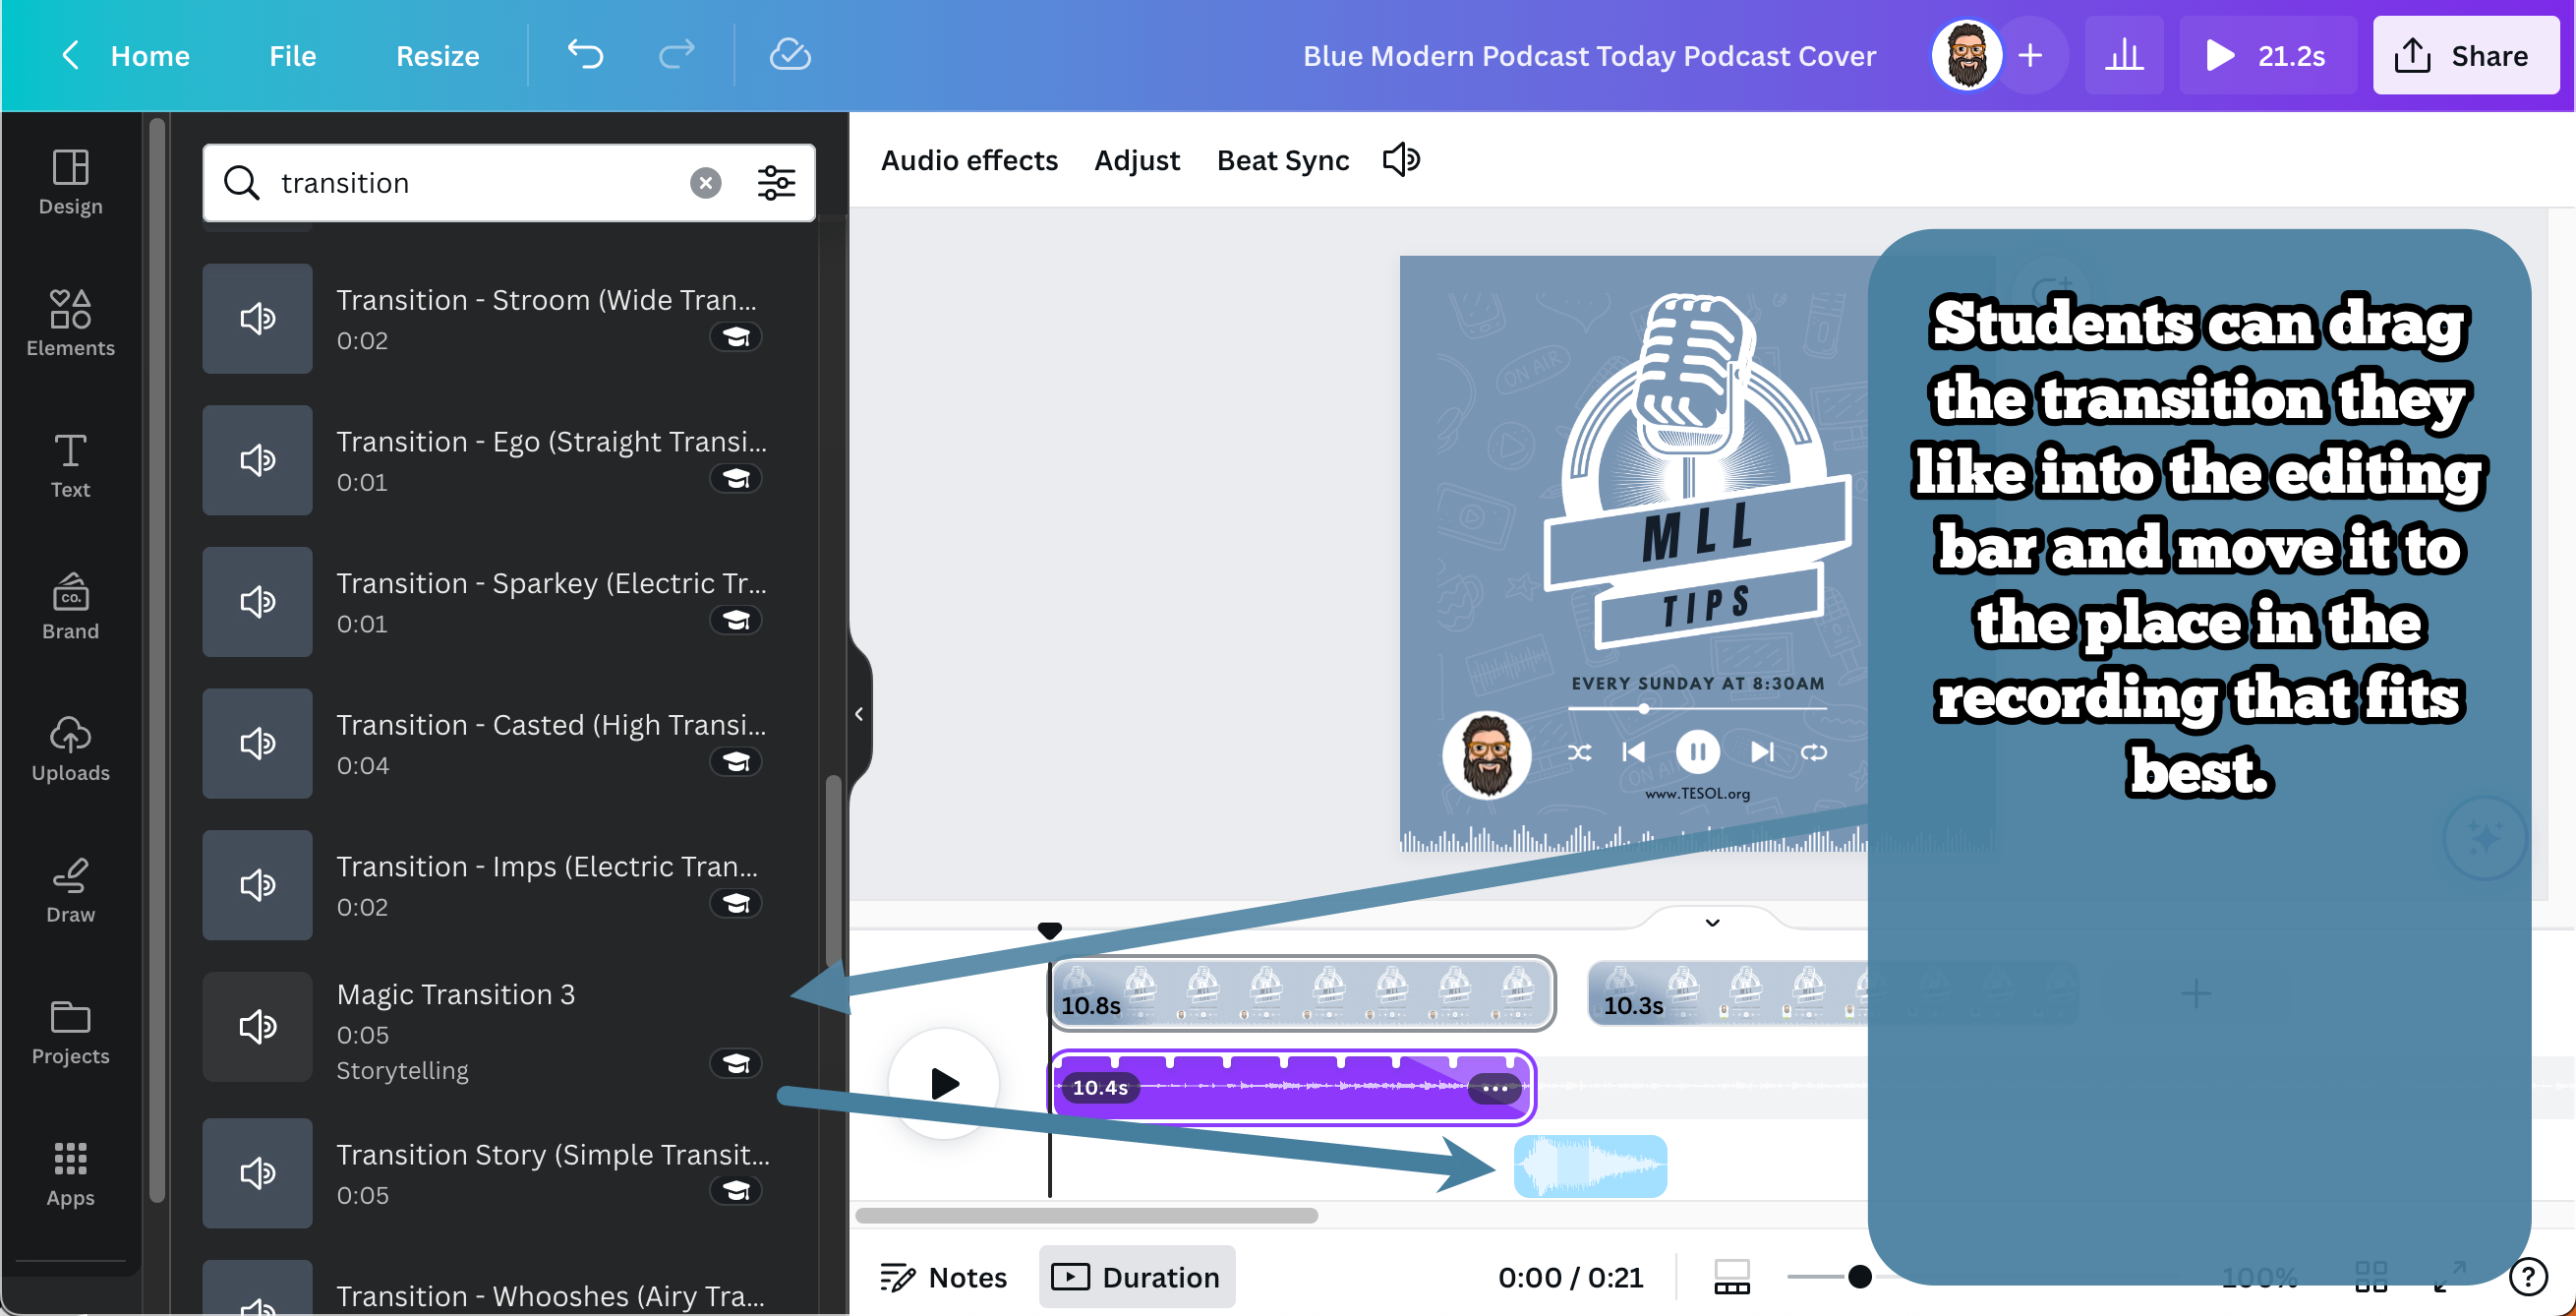Open search filter options icon
Viewport: 2576px width, 1316px height.
[775, 183]
